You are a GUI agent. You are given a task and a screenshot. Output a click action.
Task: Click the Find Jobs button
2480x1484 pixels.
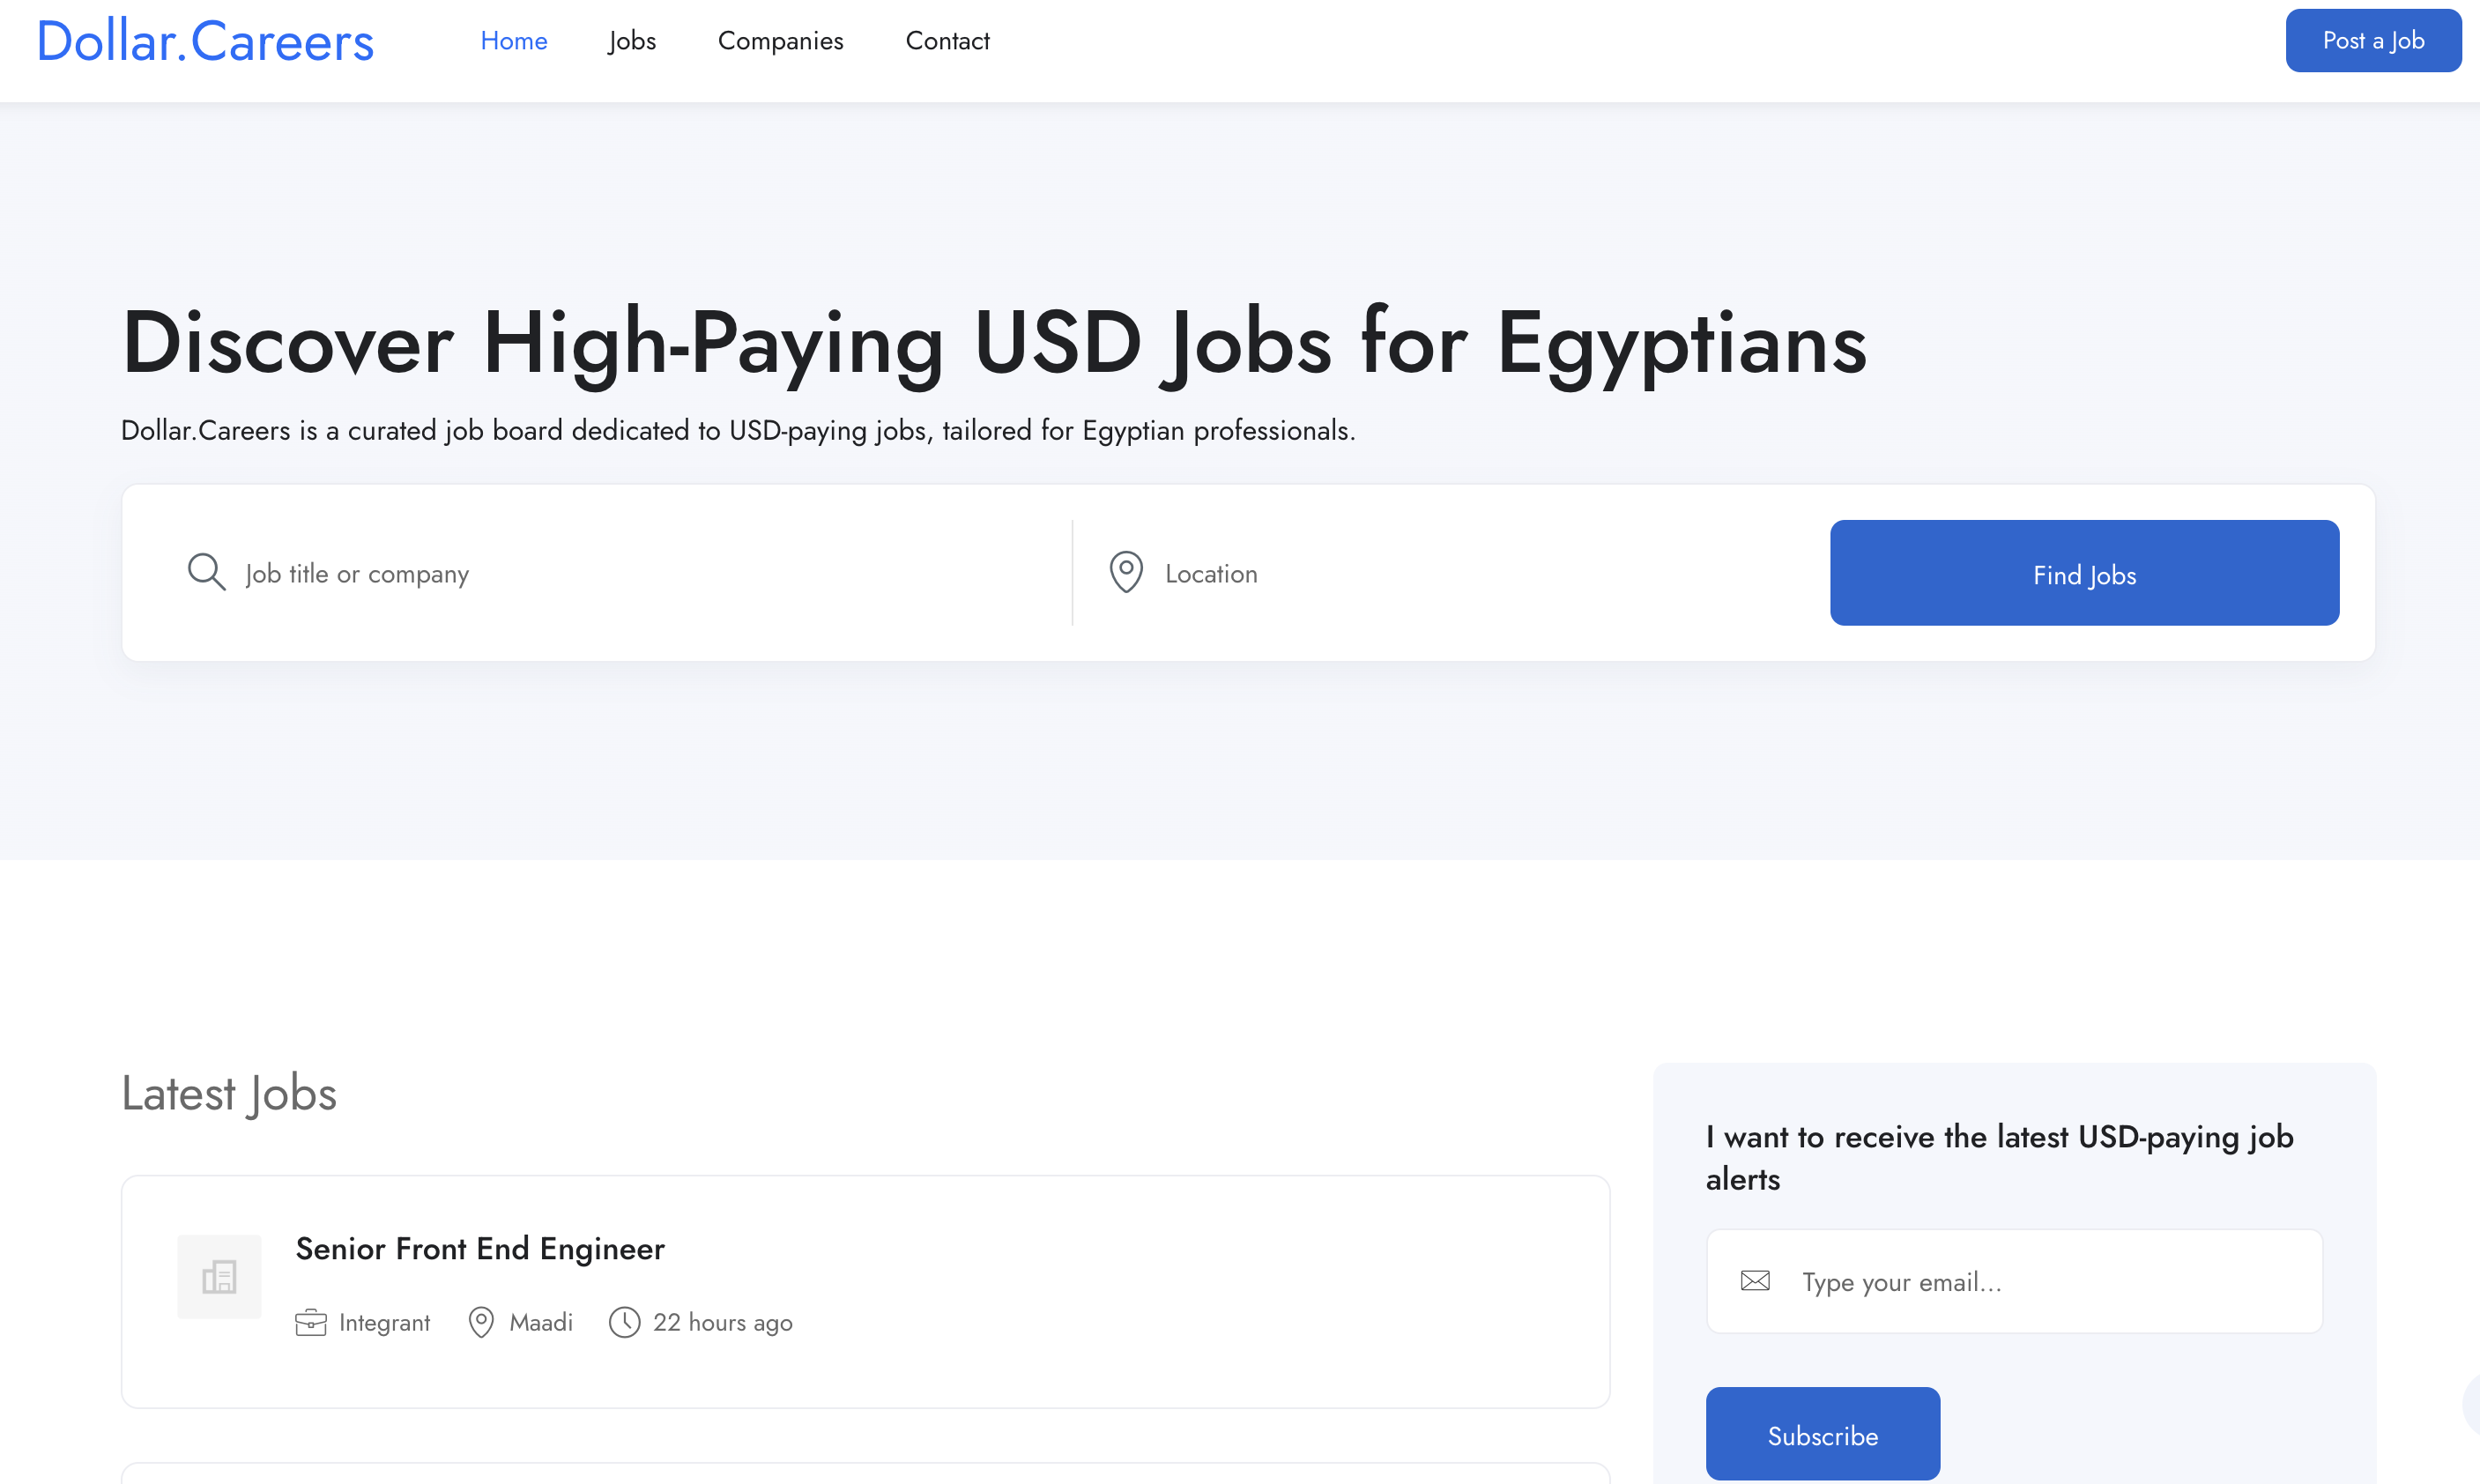(x=2084, y=573)
